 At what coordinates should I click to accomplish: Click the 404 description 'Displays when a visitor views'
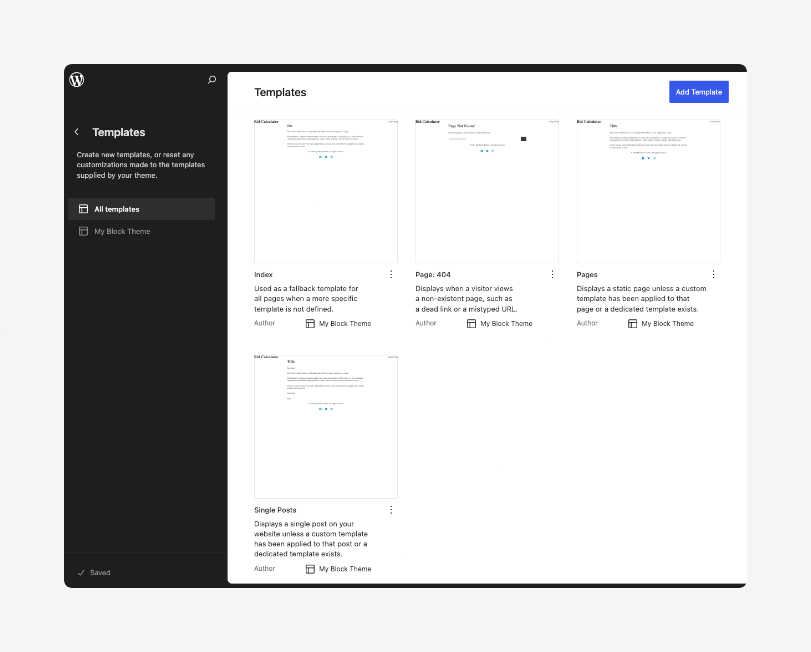pos(467,299)
